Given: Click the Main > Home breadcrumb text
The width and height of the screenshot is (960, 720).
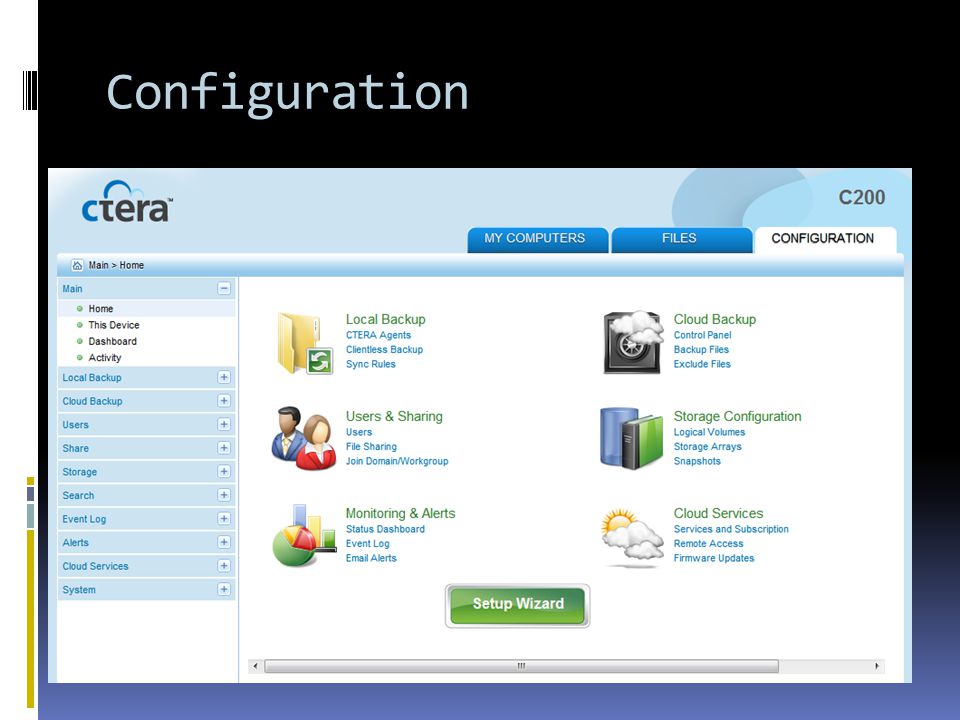Looking at the screenshot, I should (116, 265).
